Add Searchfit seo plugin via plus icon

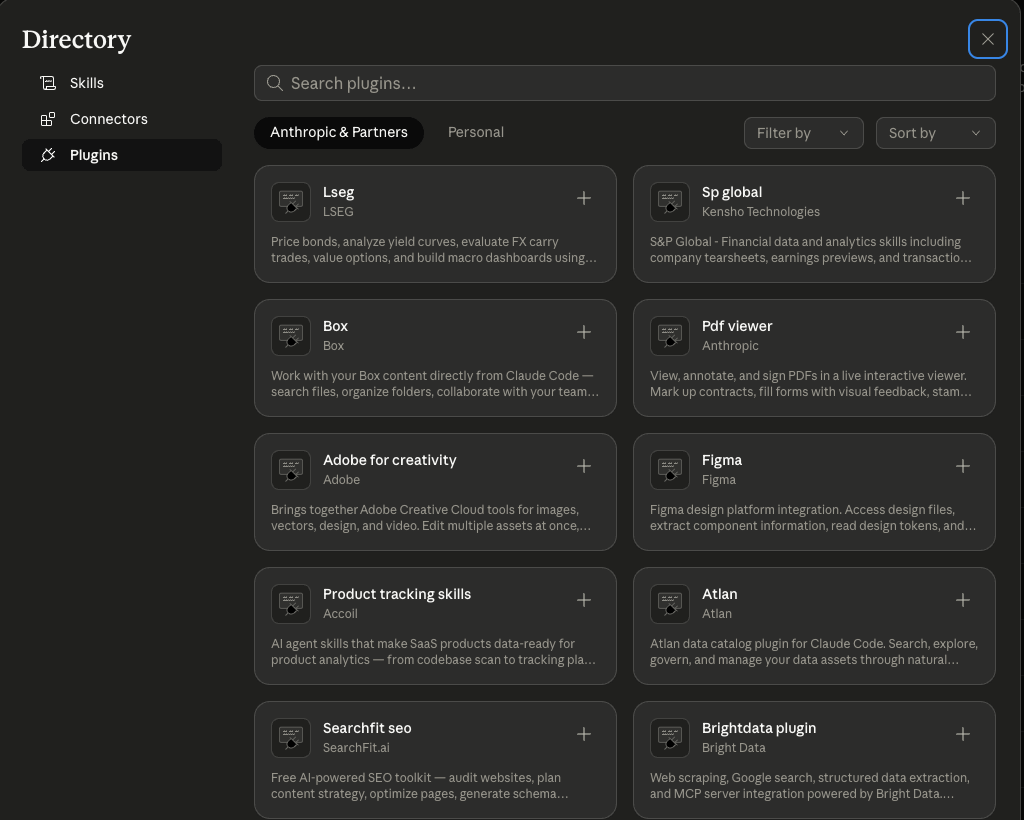584,734
